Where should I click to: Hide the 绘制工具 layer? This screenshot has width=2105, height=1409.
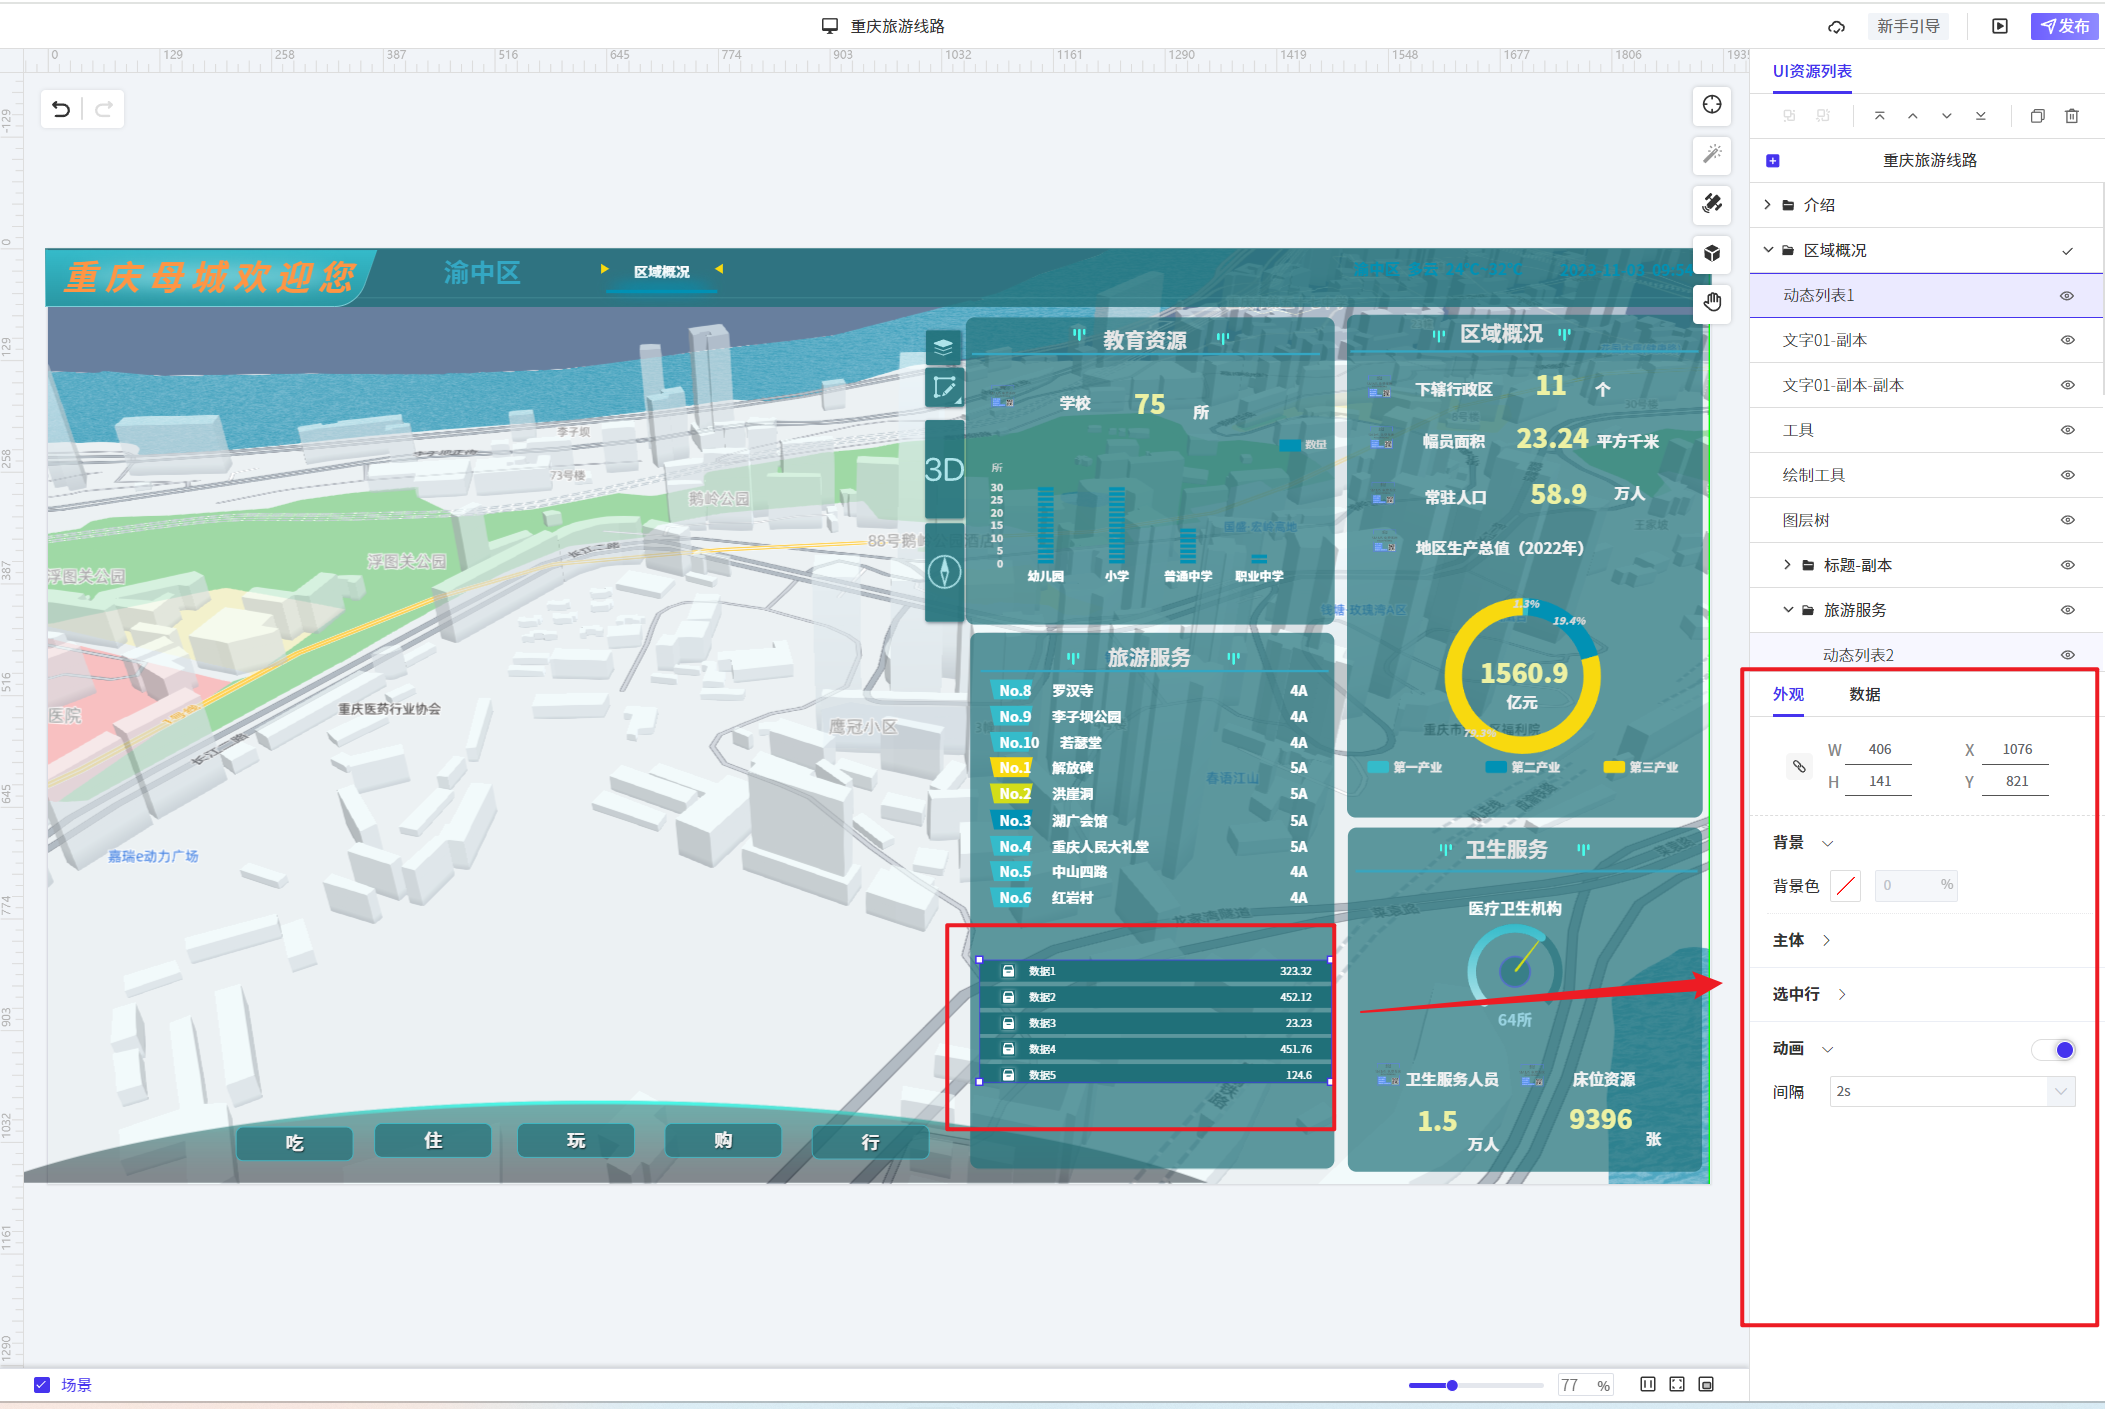pyautogui.click(x=2067, y=476)
